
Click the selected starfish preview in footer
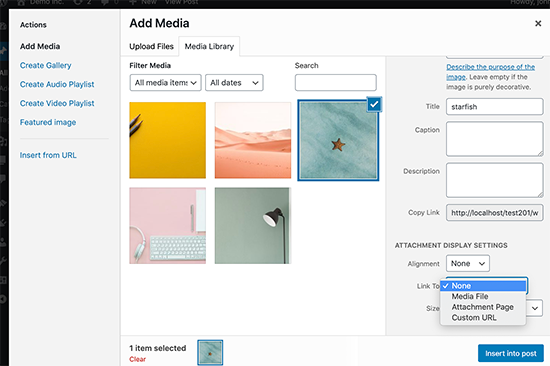pos(210,353)
